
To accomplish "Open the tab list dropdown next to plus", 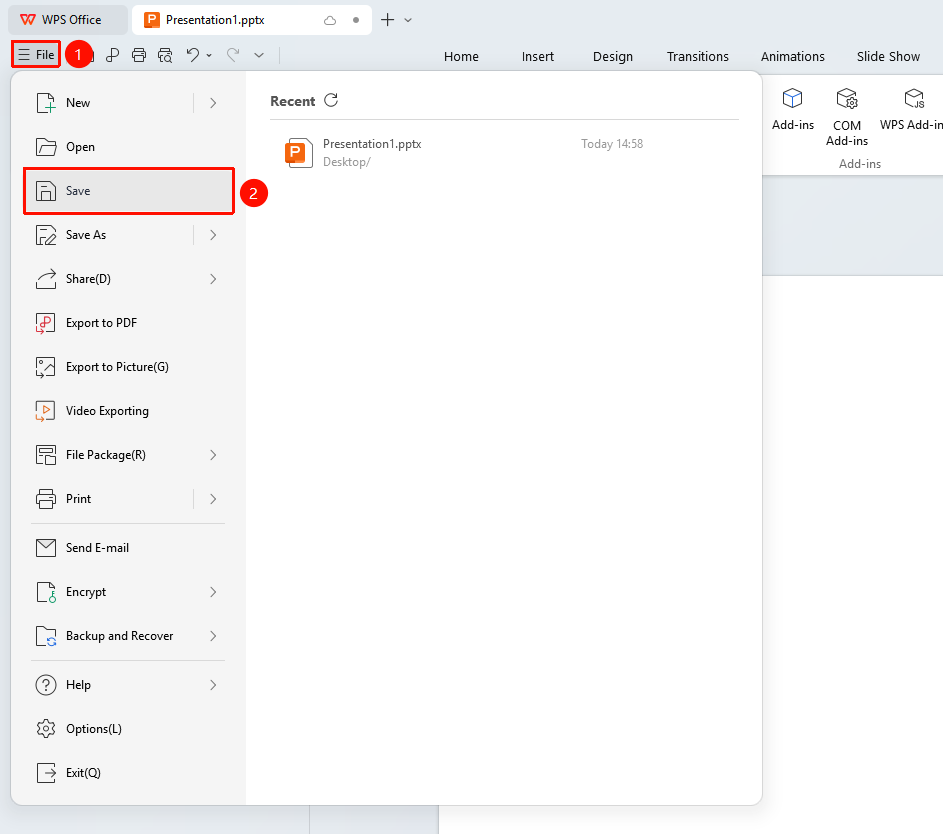I will pyautogui.click(x=408, y=20).
